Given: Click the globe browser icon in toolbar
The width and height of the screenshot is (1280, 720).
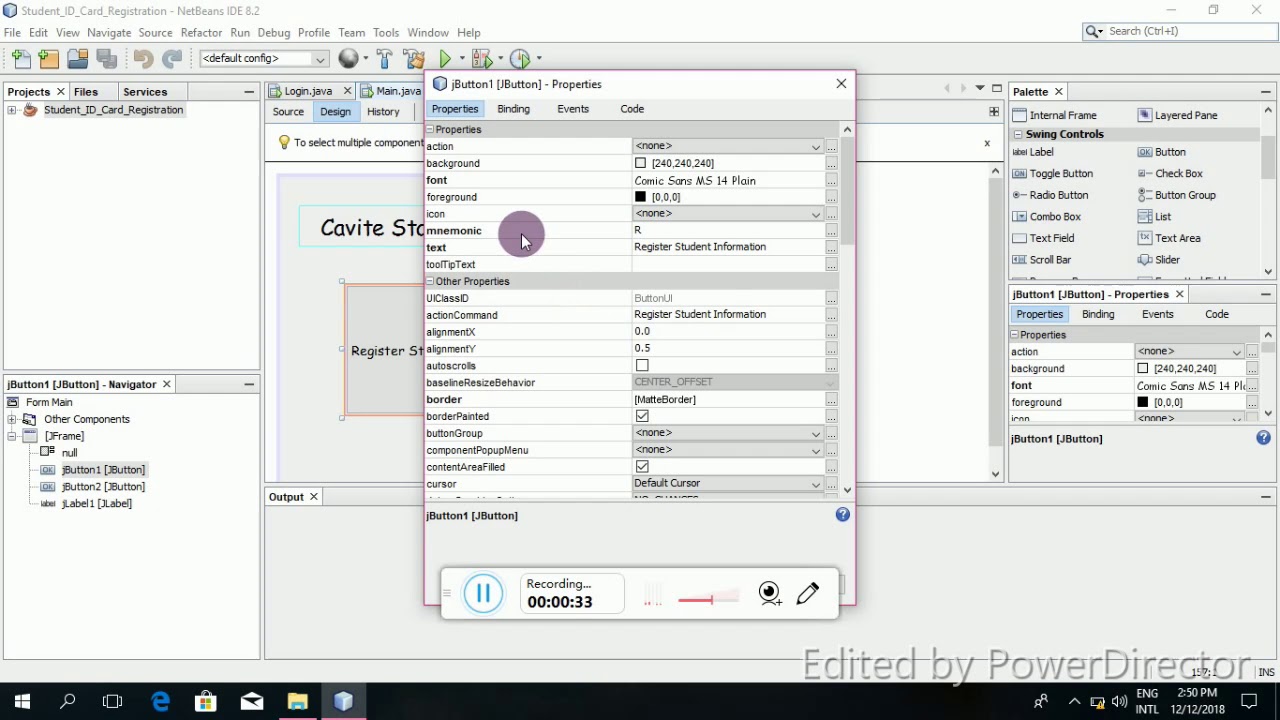Looking at the screenshot, I should [x=348, y=59].
